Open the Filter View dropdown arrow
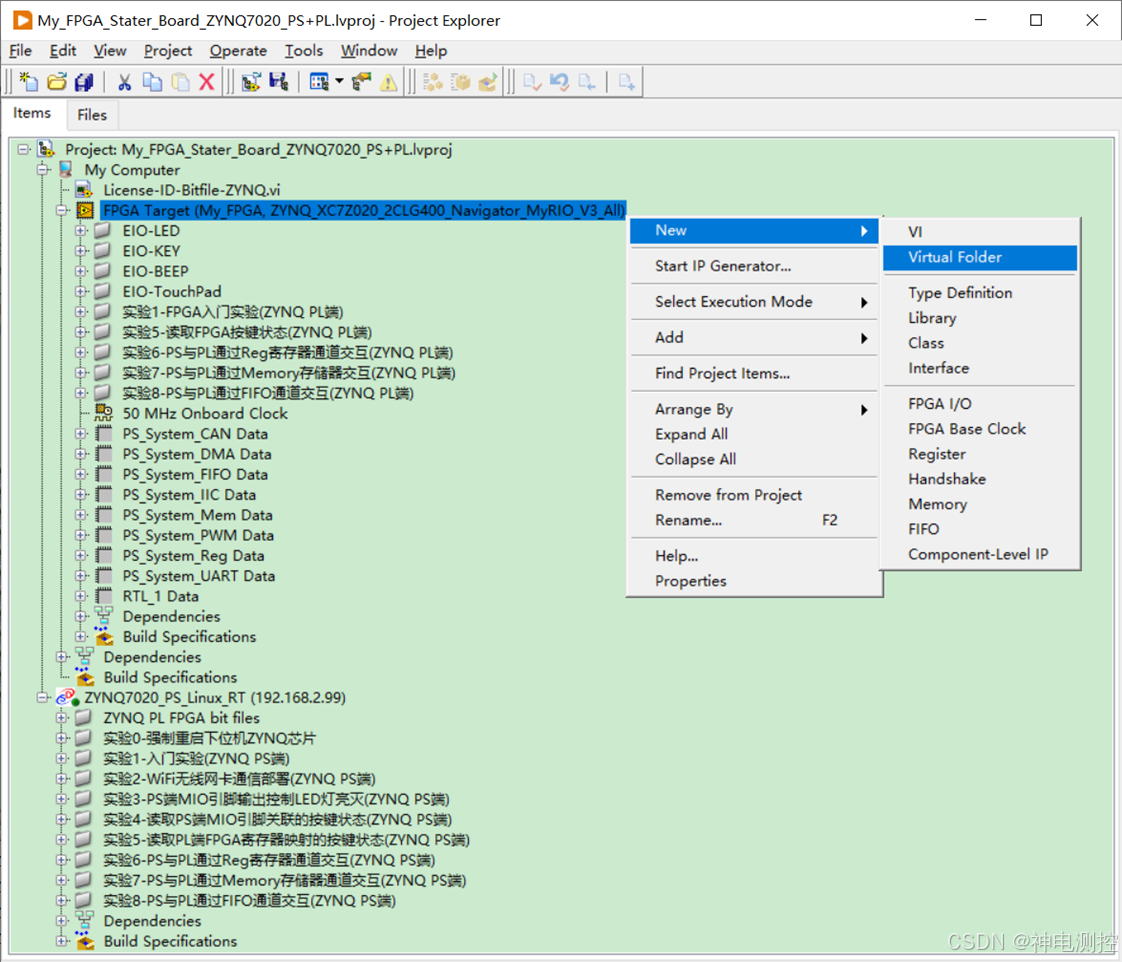This screenshot has height=962, width=1122. 339,82
